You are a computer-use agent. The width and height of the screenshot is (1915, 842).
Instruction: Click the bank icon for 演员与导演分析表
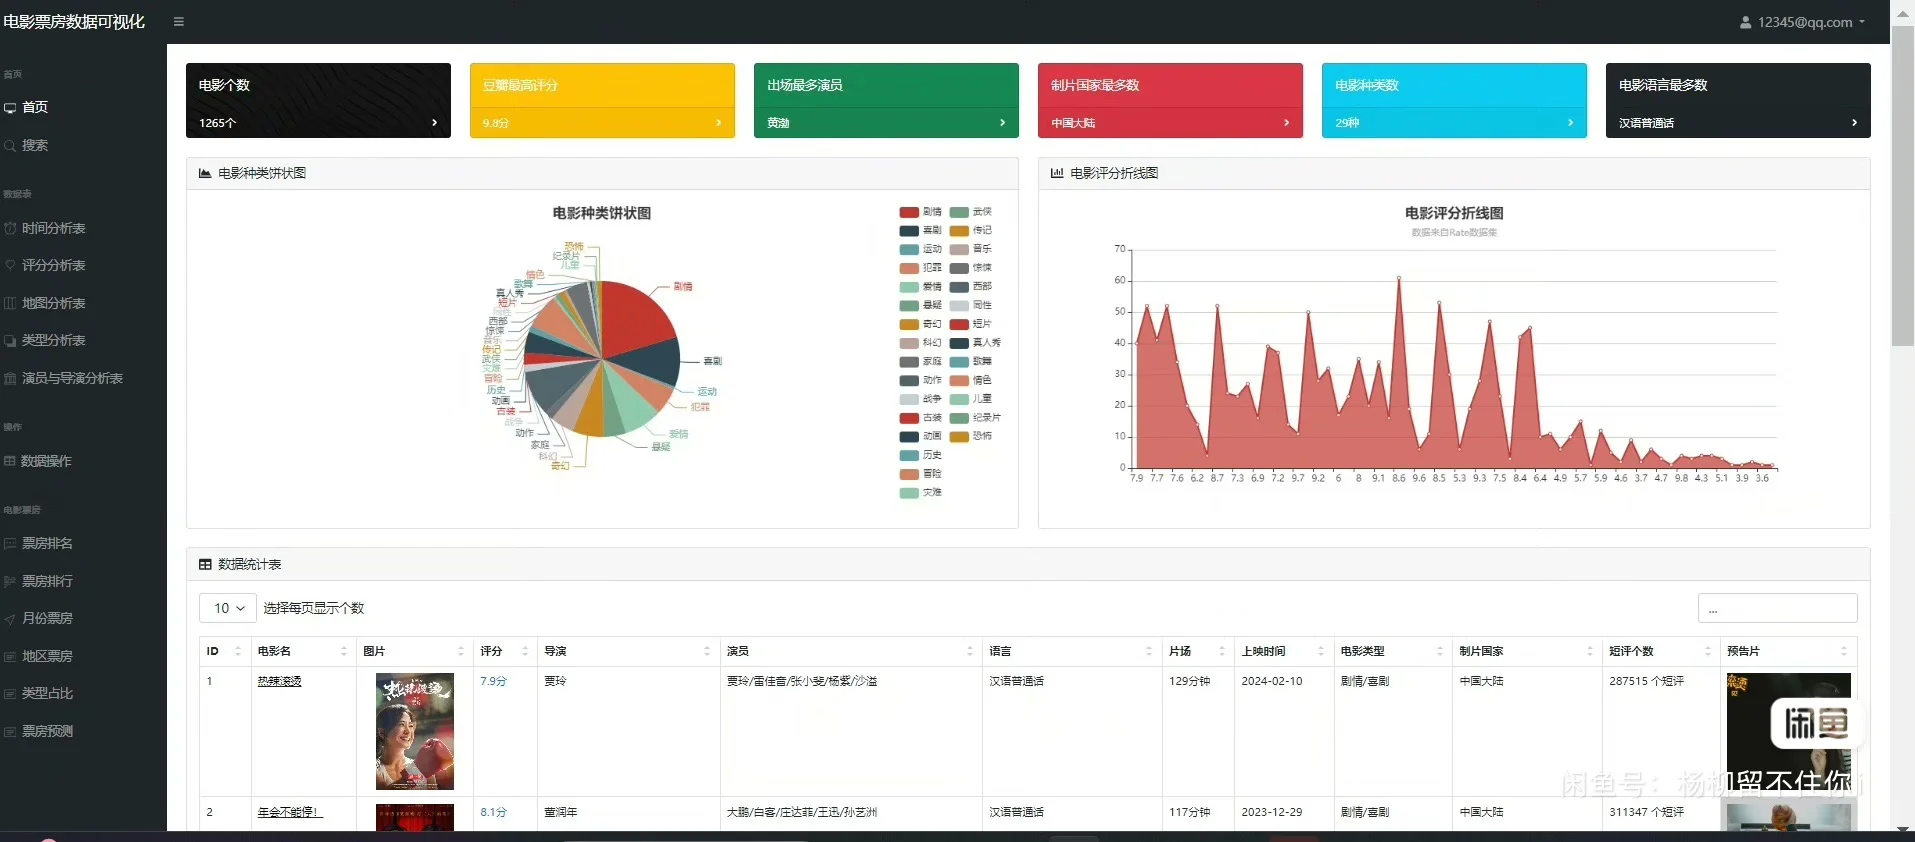click(x=10, y=378)
